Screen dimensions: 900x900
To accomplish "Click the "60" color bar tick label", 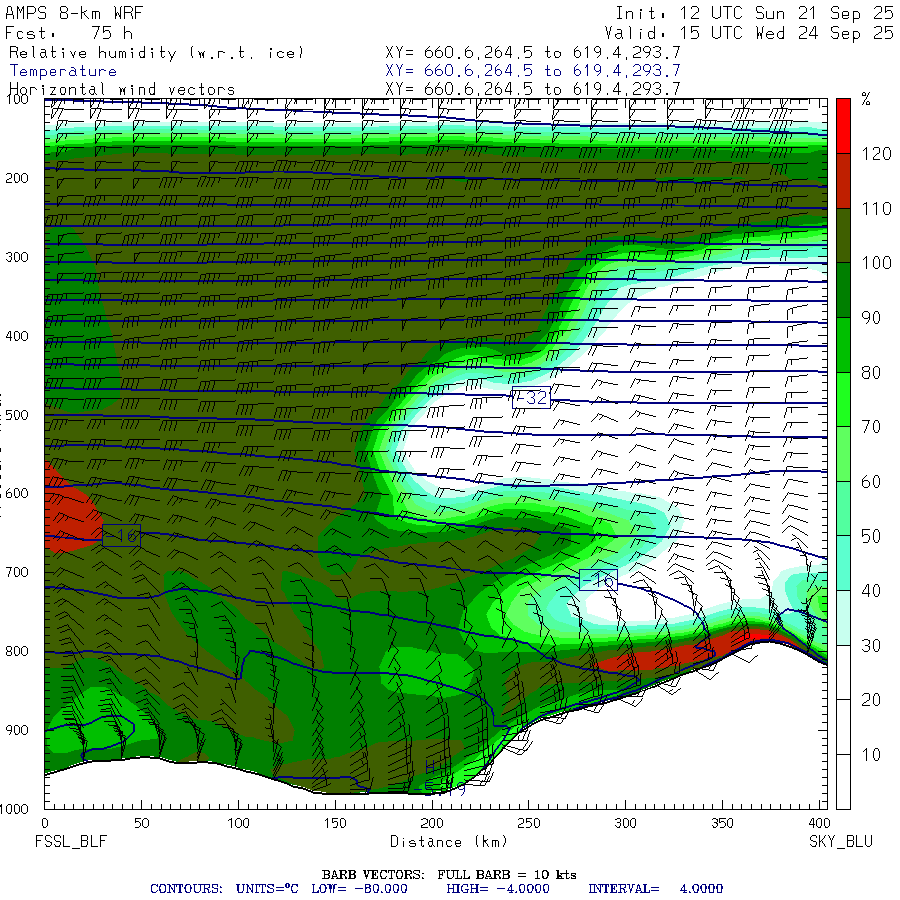I will [871, 482].
